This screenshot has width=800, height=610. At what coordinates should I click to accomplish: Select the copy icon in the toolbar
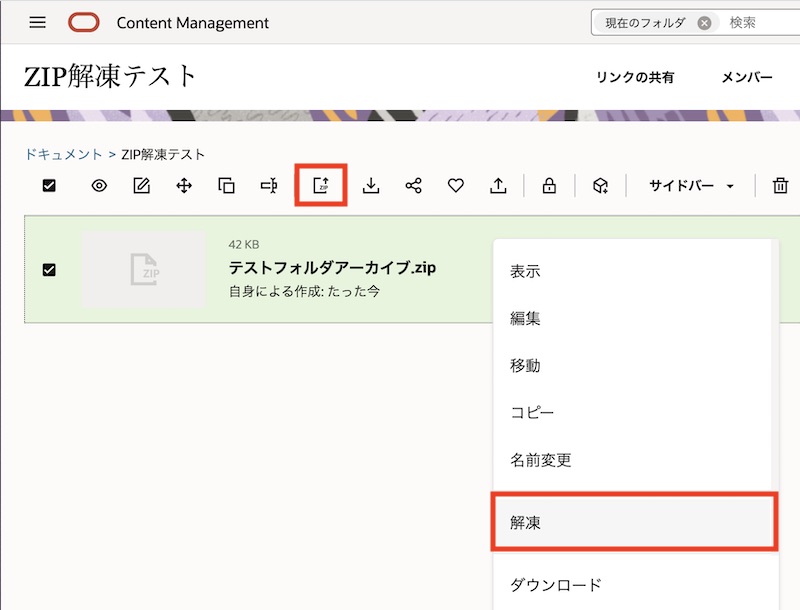coord(227,185)
